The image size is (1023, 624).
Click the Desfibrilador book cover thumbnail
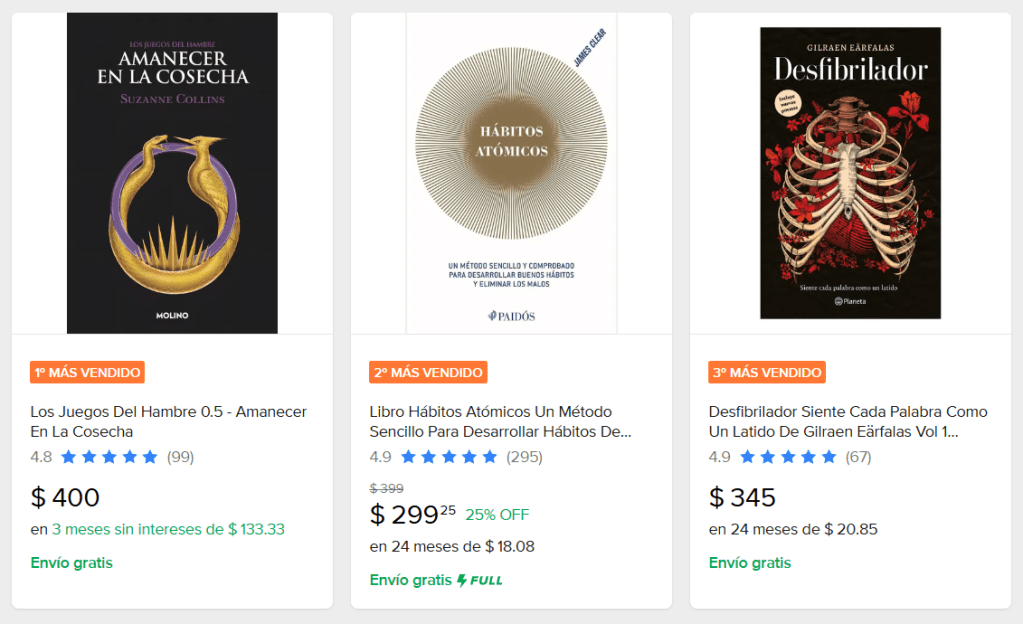[x=850, y=173]
